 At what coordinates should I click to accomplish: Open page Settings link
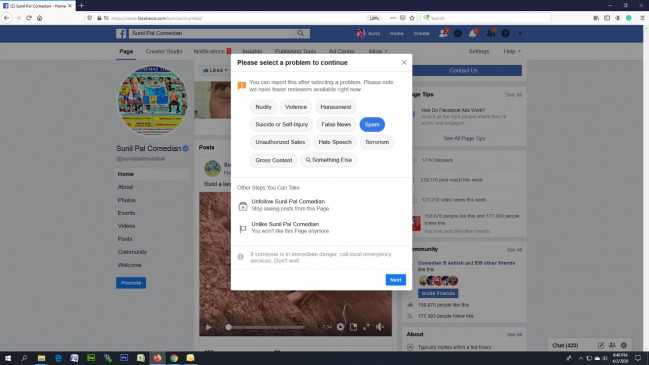478,51
